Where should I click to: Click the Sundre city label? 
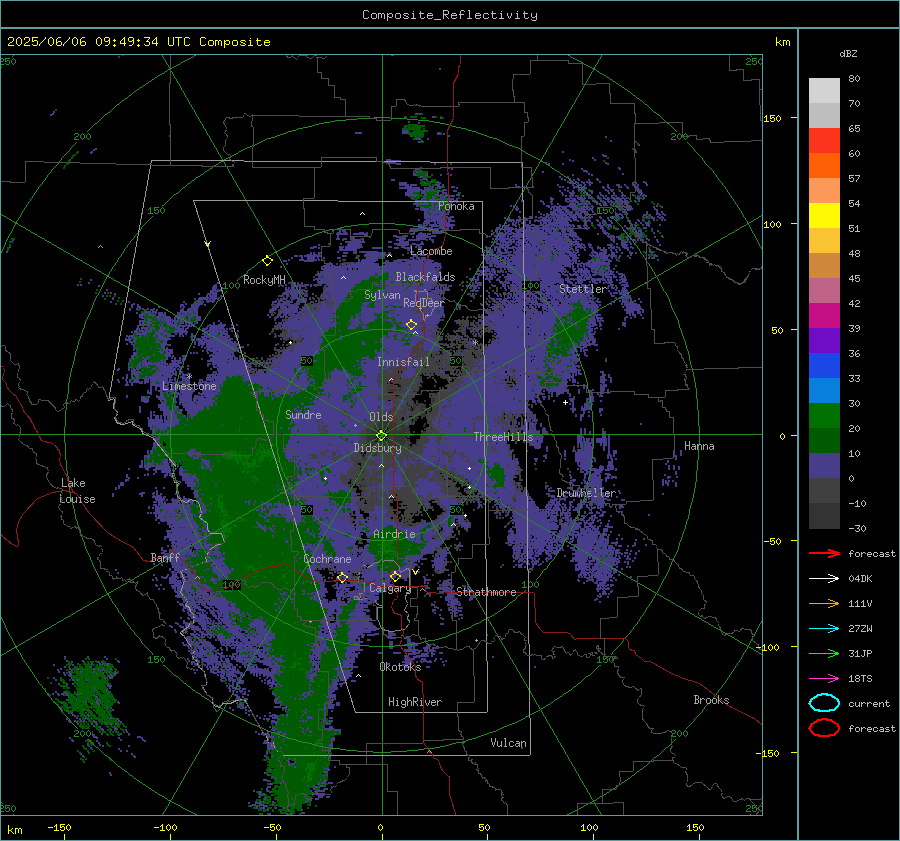tap(303, 414)
